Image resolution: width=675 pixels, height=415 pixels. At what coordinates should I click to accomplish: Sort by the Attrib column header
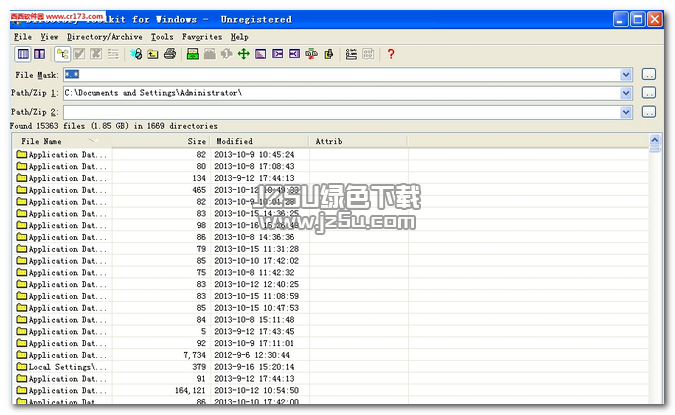coord(358,141)
